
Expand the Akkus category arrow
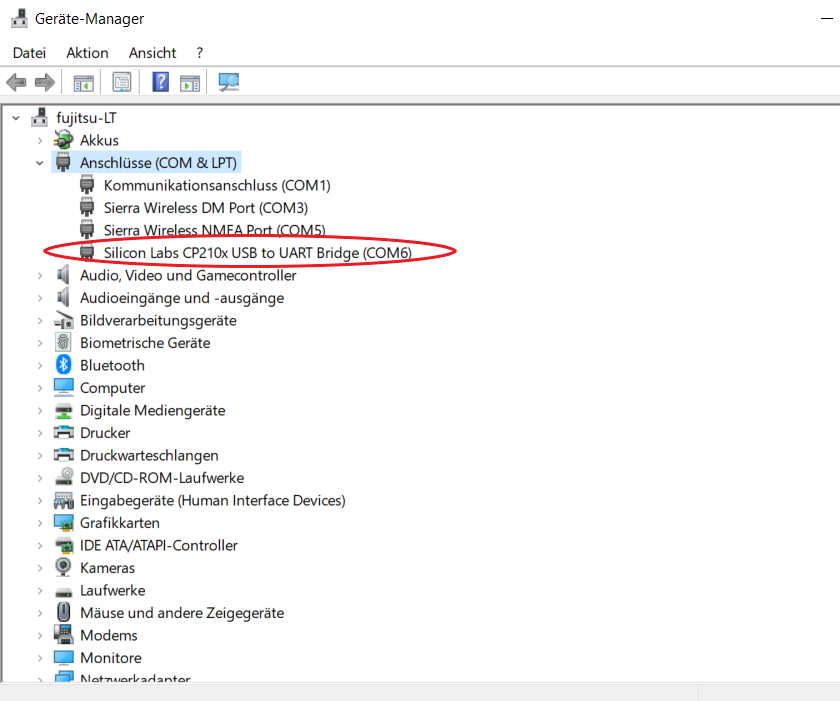[40, 140]
